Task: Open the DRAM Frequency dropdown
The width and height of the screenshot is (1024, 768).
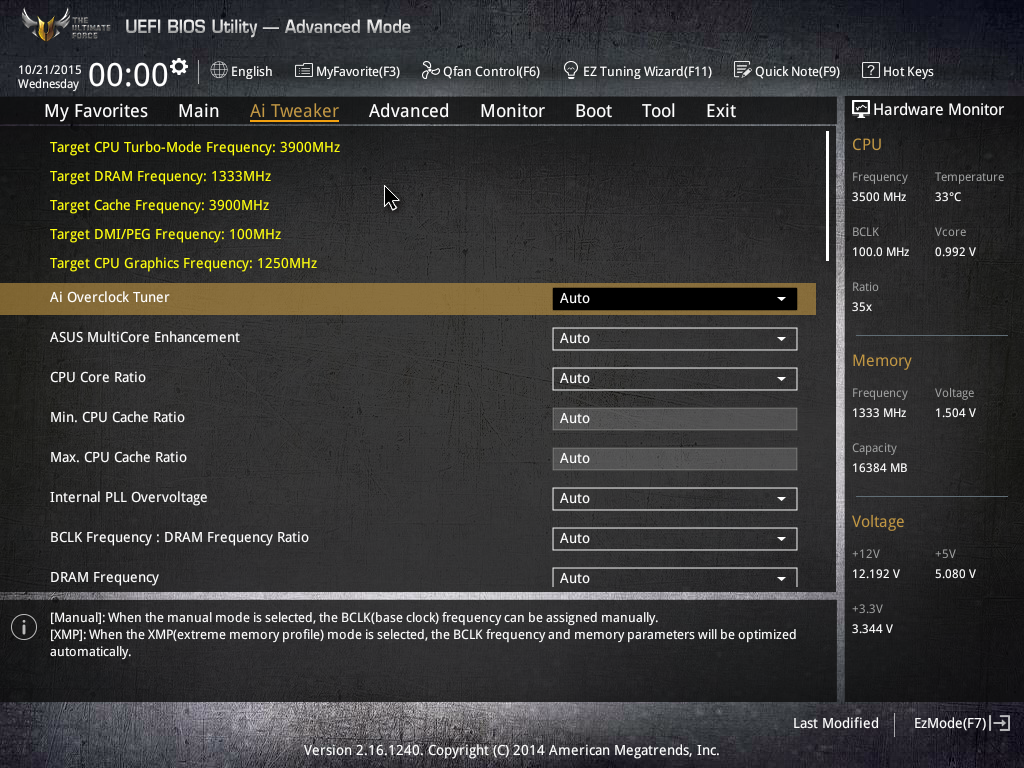Action: click(675, 577)
